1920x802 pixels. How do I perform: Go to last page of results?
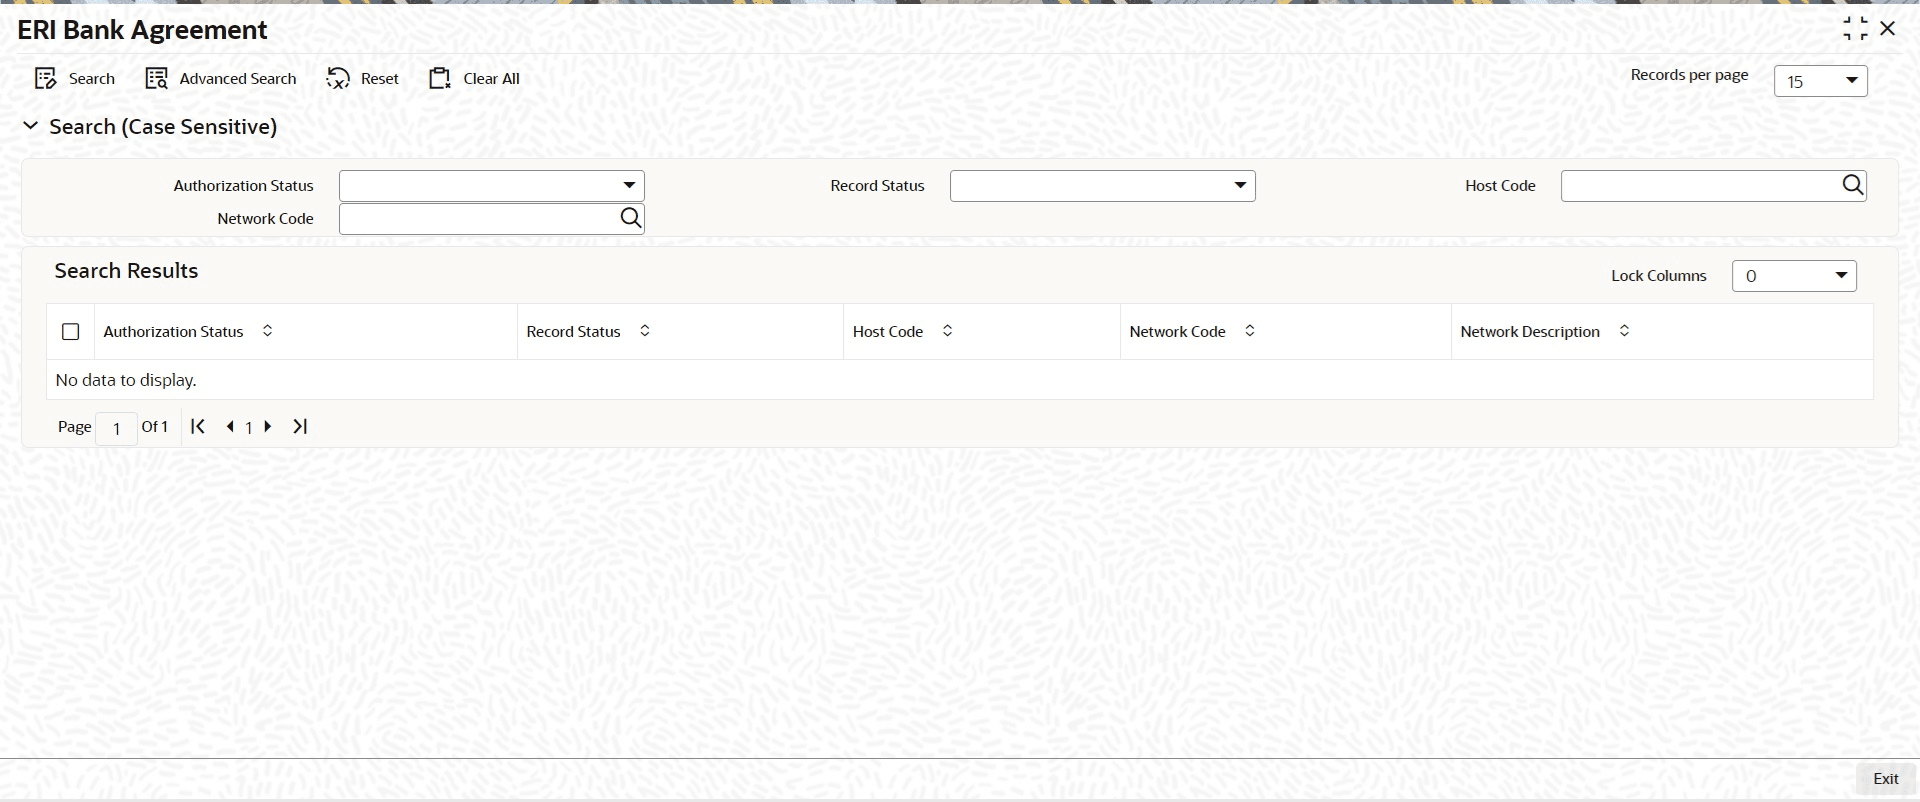[x=300, y=427]
